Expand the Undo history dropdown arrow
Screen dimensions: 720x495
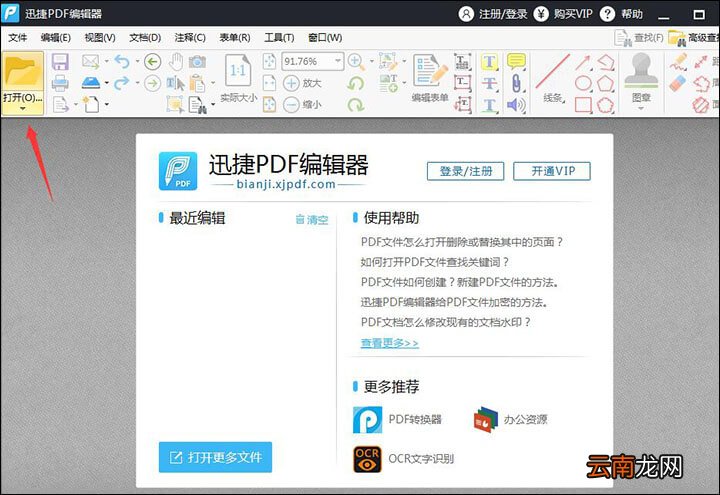pyautogui.click(x=137, y=61)
